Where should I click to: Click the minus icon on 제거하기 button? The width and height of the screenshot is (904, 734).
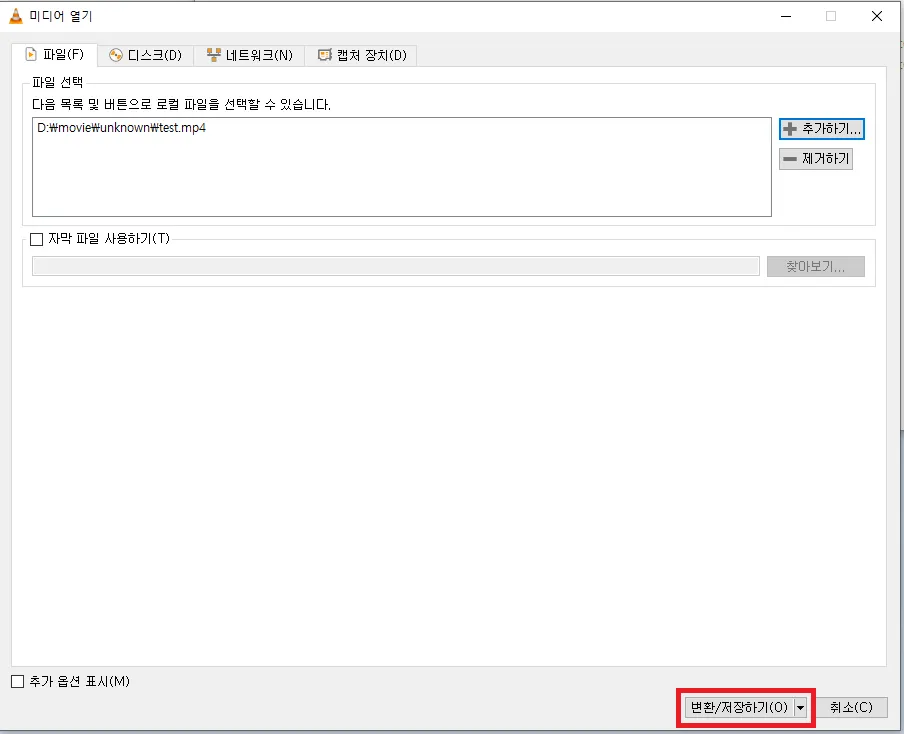click(790, 158)
